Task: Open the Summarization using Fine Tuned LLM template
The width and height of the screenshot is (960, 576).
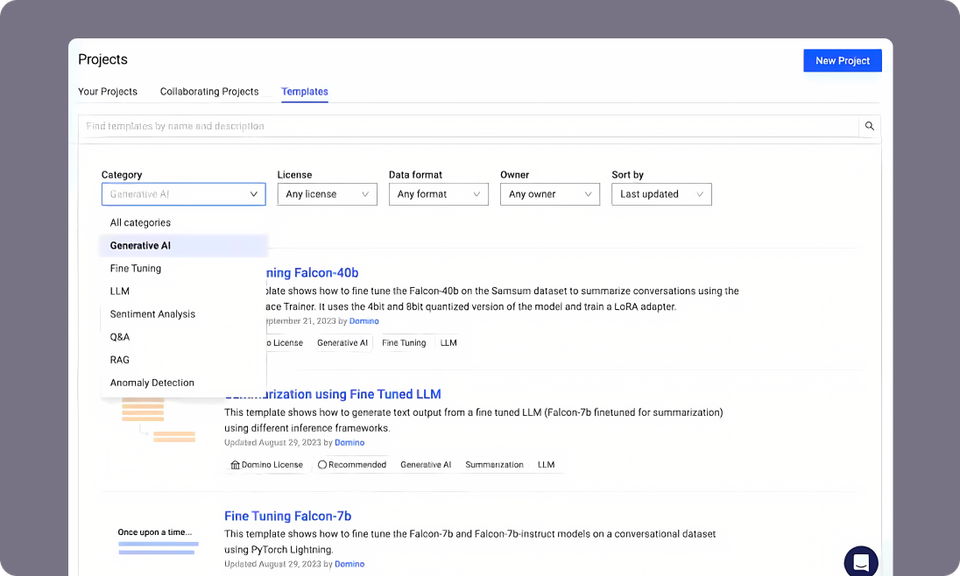Action: (x=333, y=394)
